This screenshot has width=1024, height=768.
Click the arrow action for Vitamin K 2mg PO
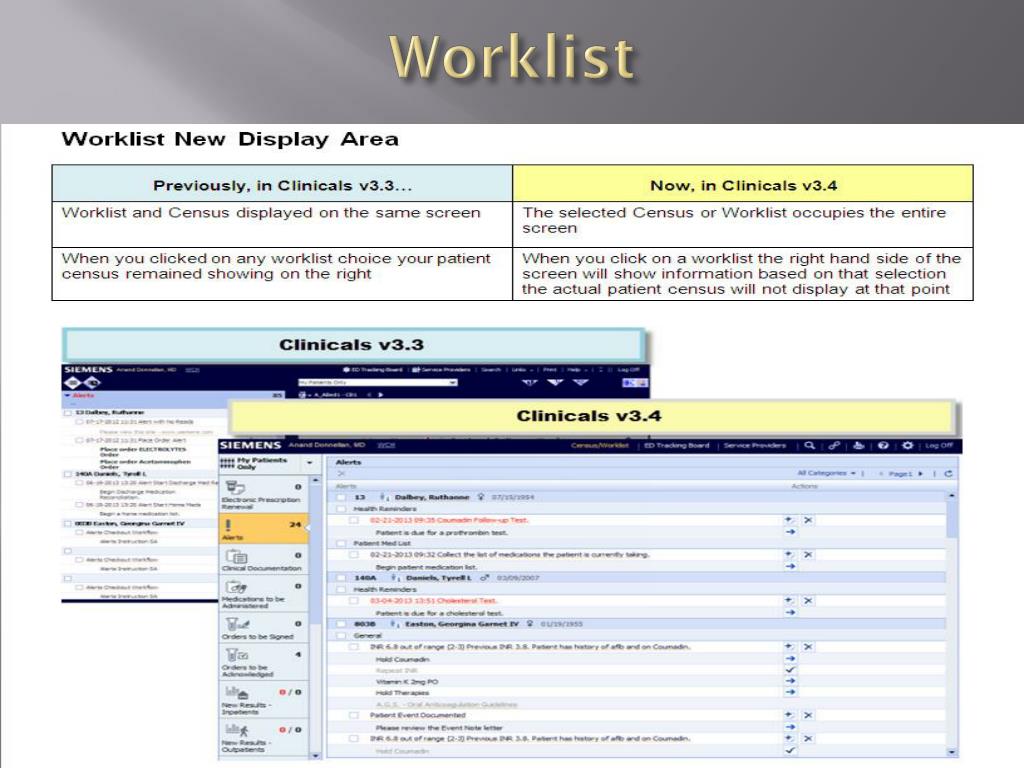point(790,681)
